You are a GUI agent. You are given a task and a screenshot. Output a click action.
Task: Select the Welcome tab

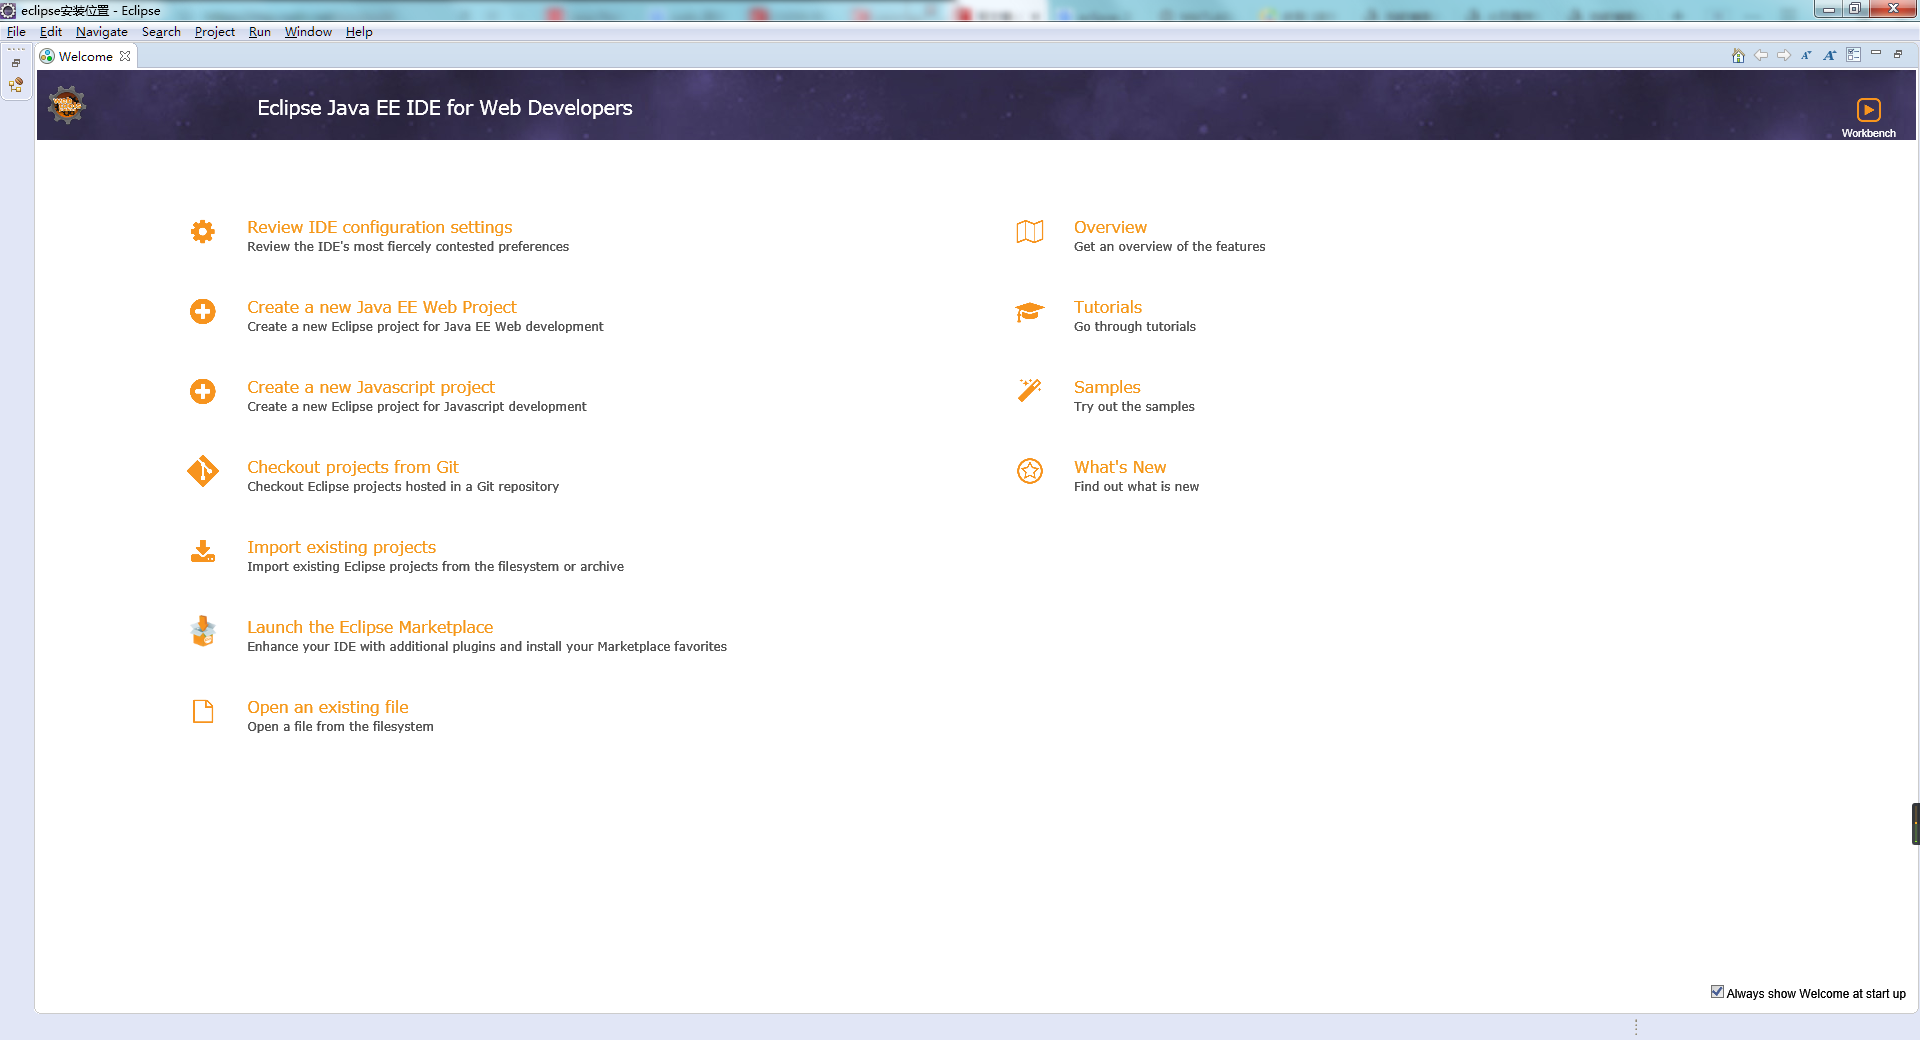point(86,56)
